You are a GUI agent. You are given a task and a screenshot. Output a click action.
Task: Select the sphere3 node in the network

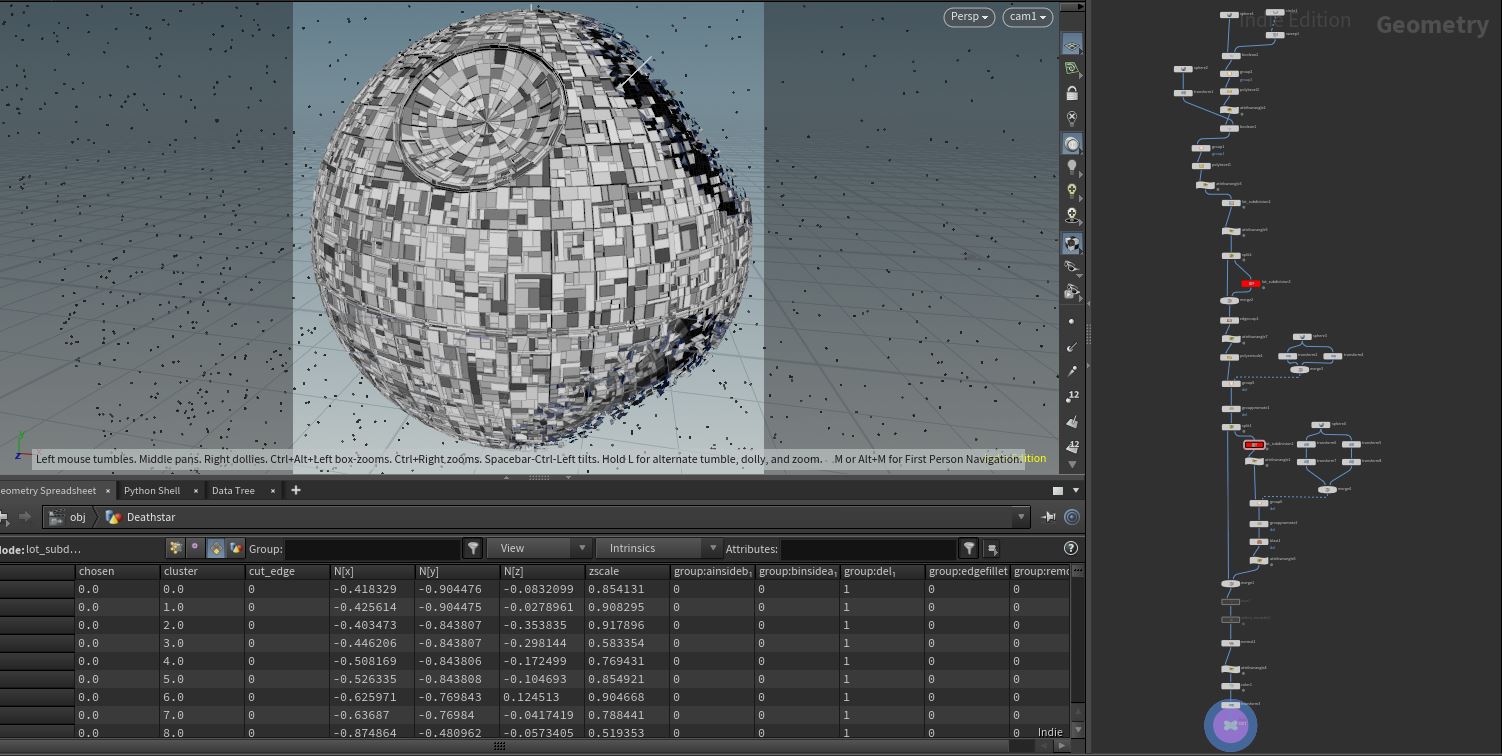click(x=1302, y=337)
